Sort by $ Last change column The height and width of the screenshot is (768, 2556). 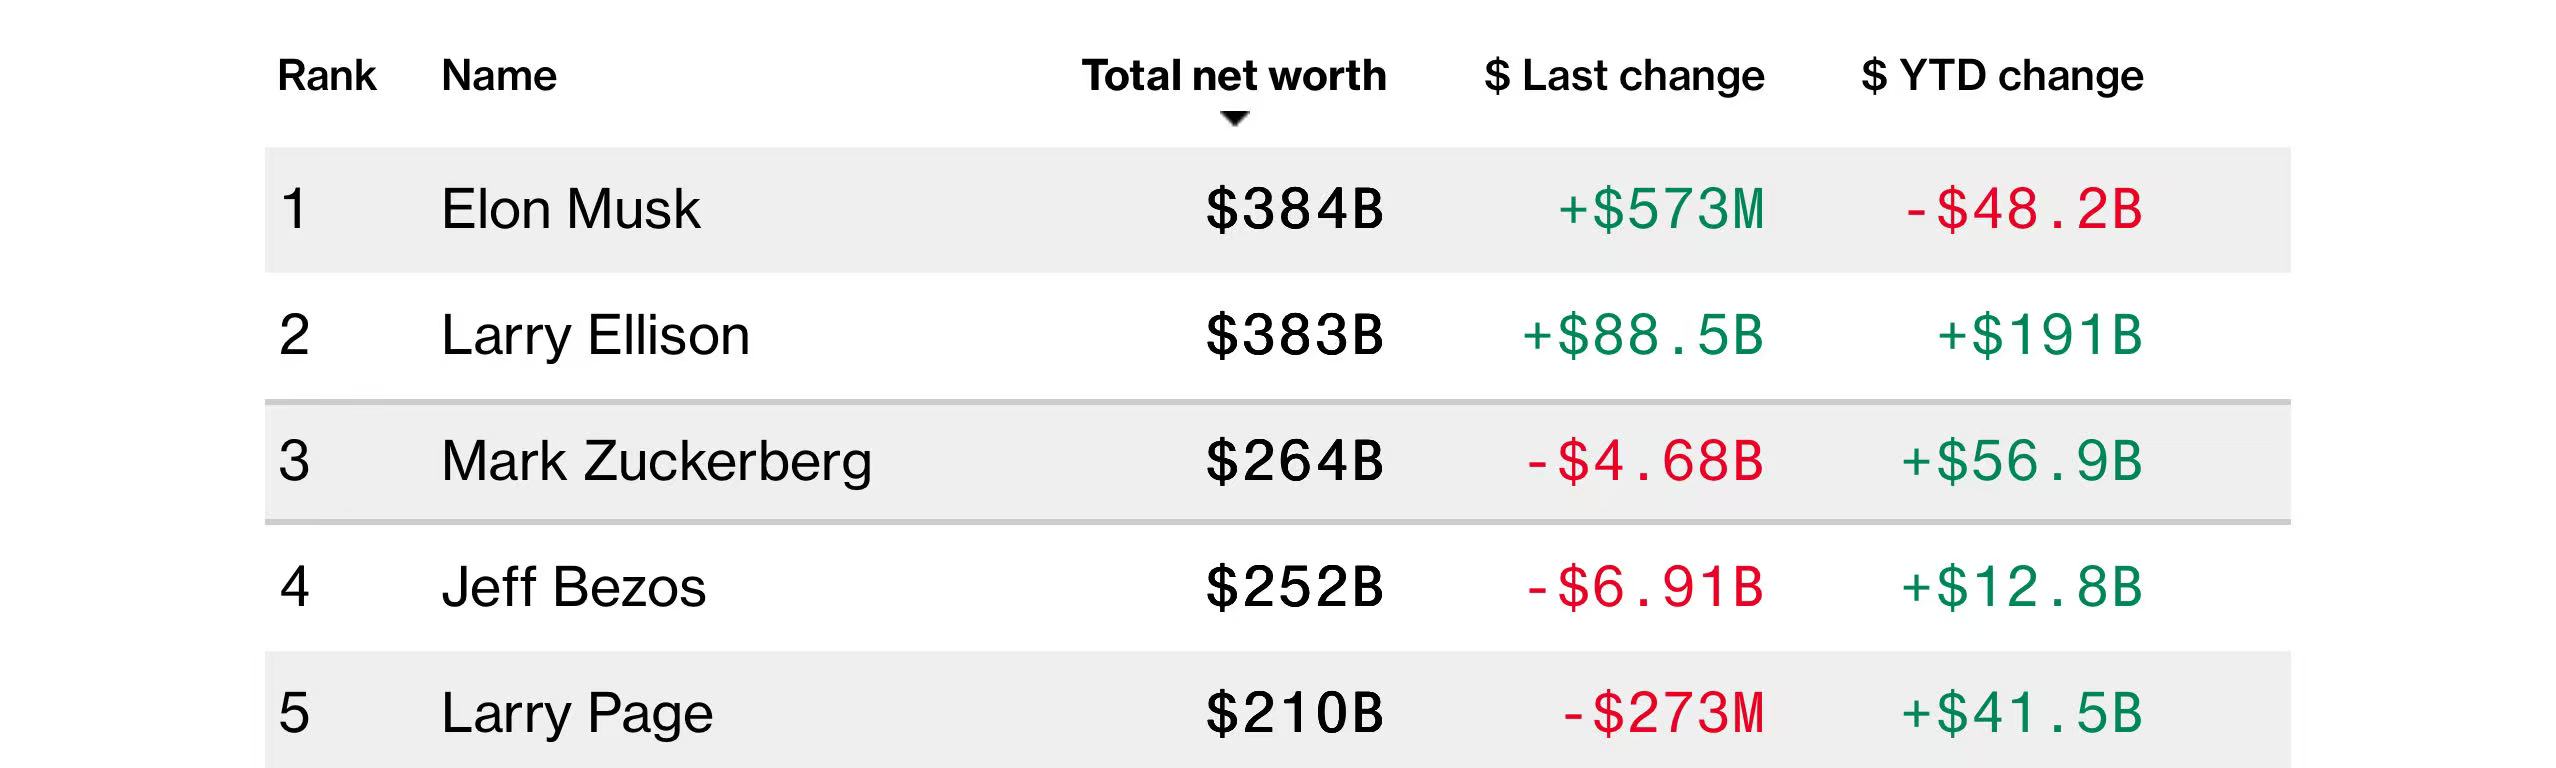(x=1624, y=76)
